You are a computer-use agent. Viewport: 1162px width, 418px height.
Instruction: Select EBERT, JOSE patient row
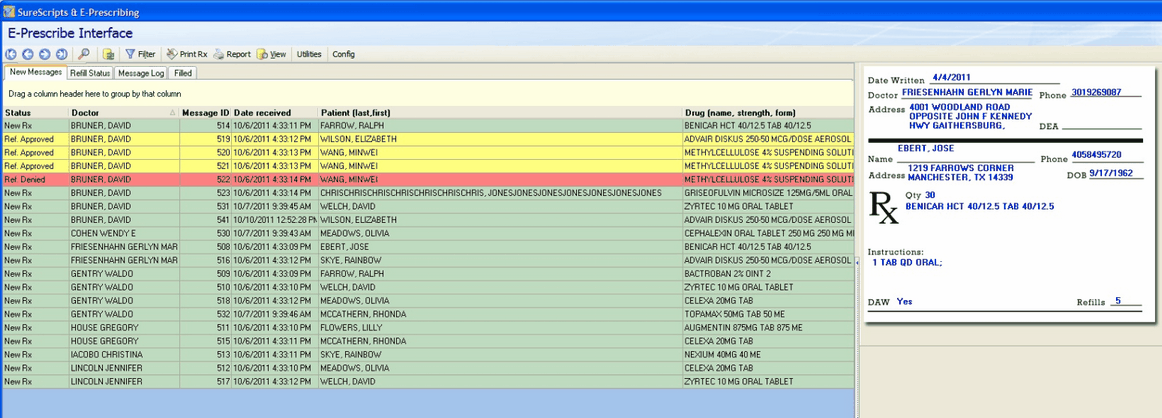428,246
